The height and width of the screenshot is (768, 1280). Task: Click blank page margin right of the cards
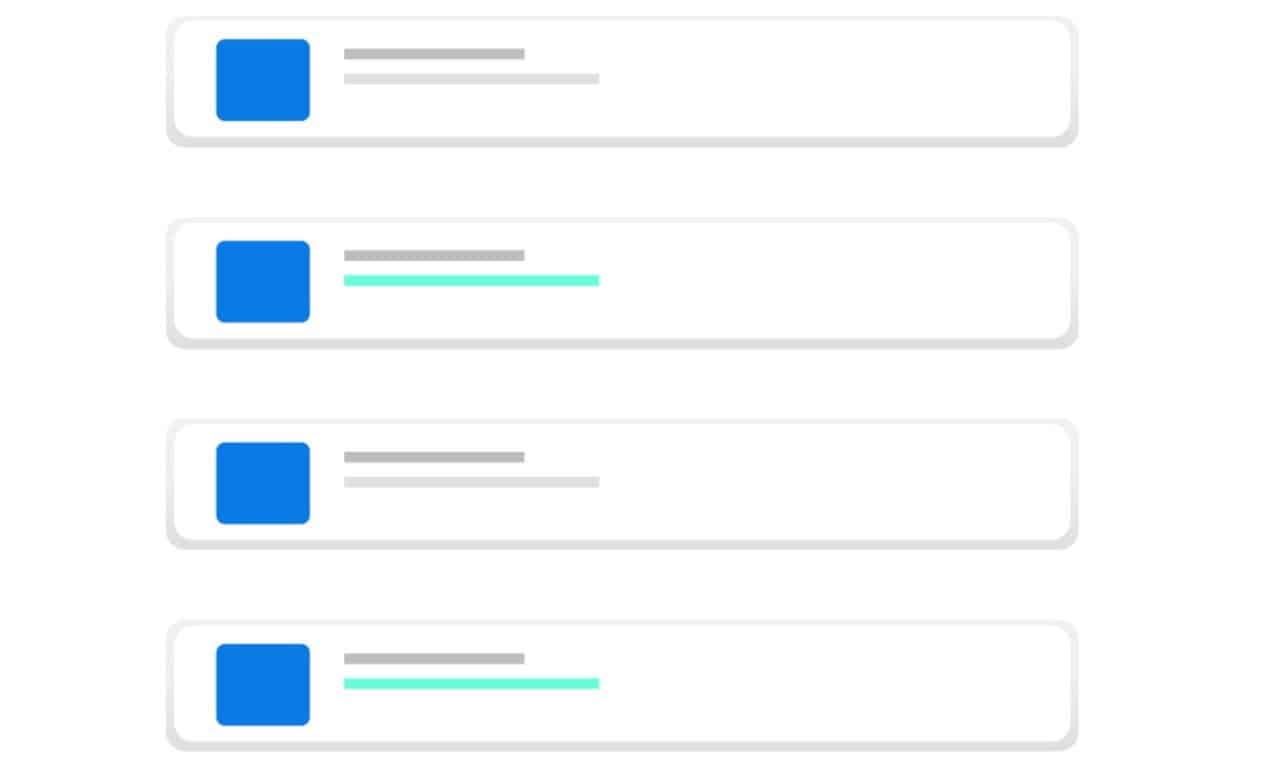tap(1180, 384)
